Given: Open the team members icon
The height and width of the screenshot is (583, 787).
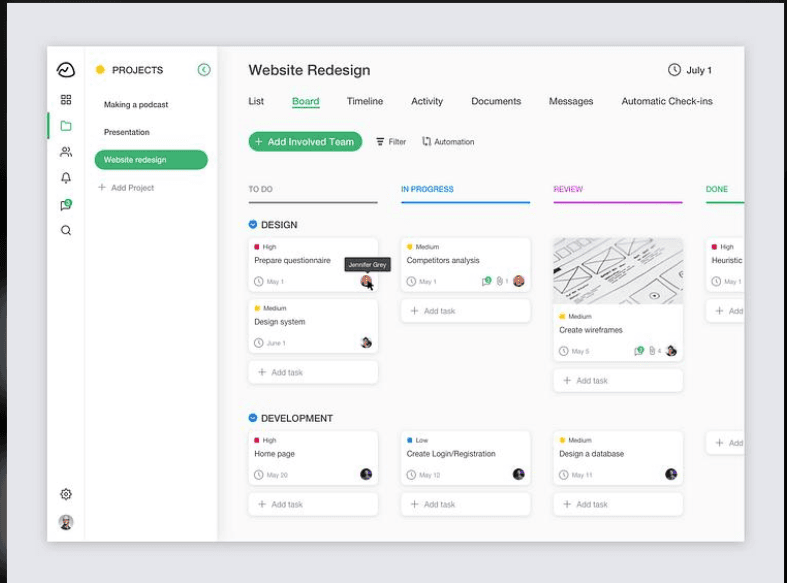Looking at the screenshot, I should click(x=66, y=152).
